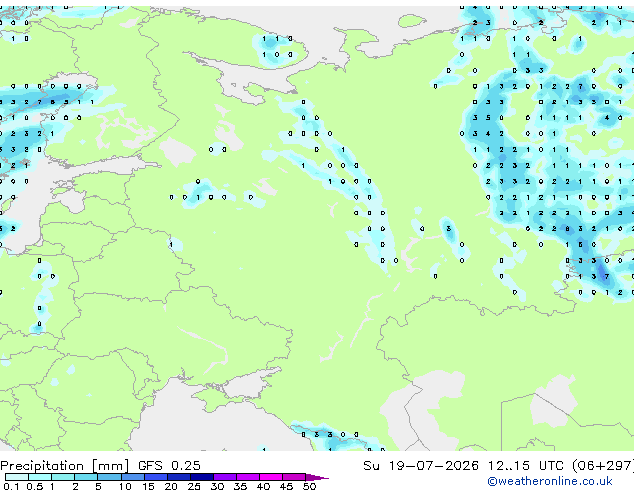
Task: Click the '0.1' legend scale label
Action: pos(11,486)
